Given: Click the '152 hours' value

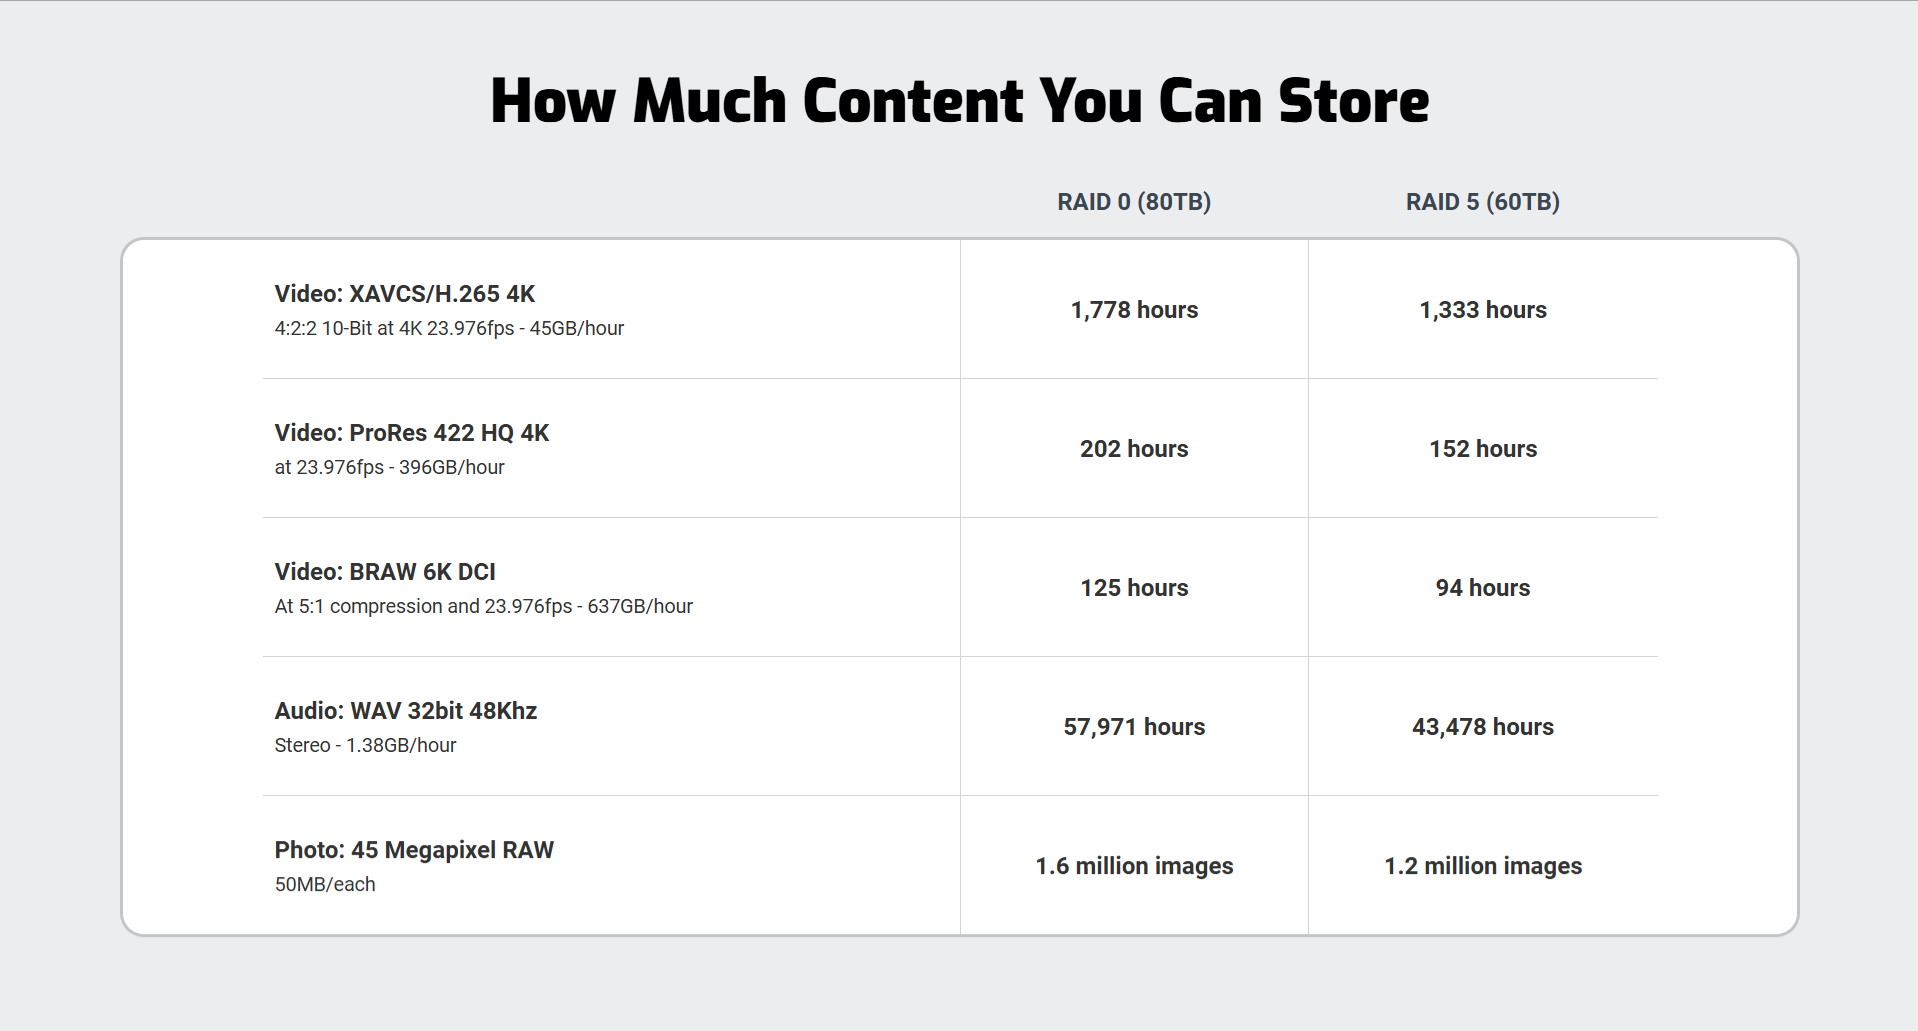Looking at the screenshot, I should 1482,449.
